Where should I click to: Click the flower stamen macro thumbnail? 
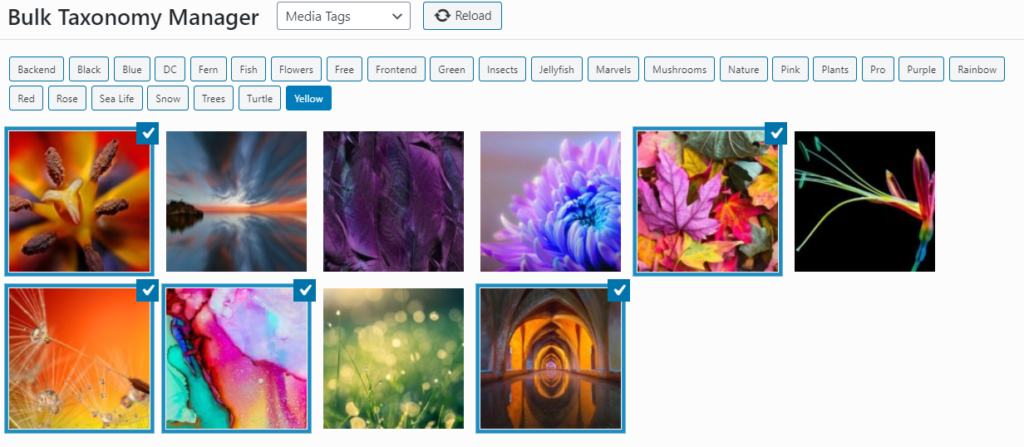[x=80, y=201]
